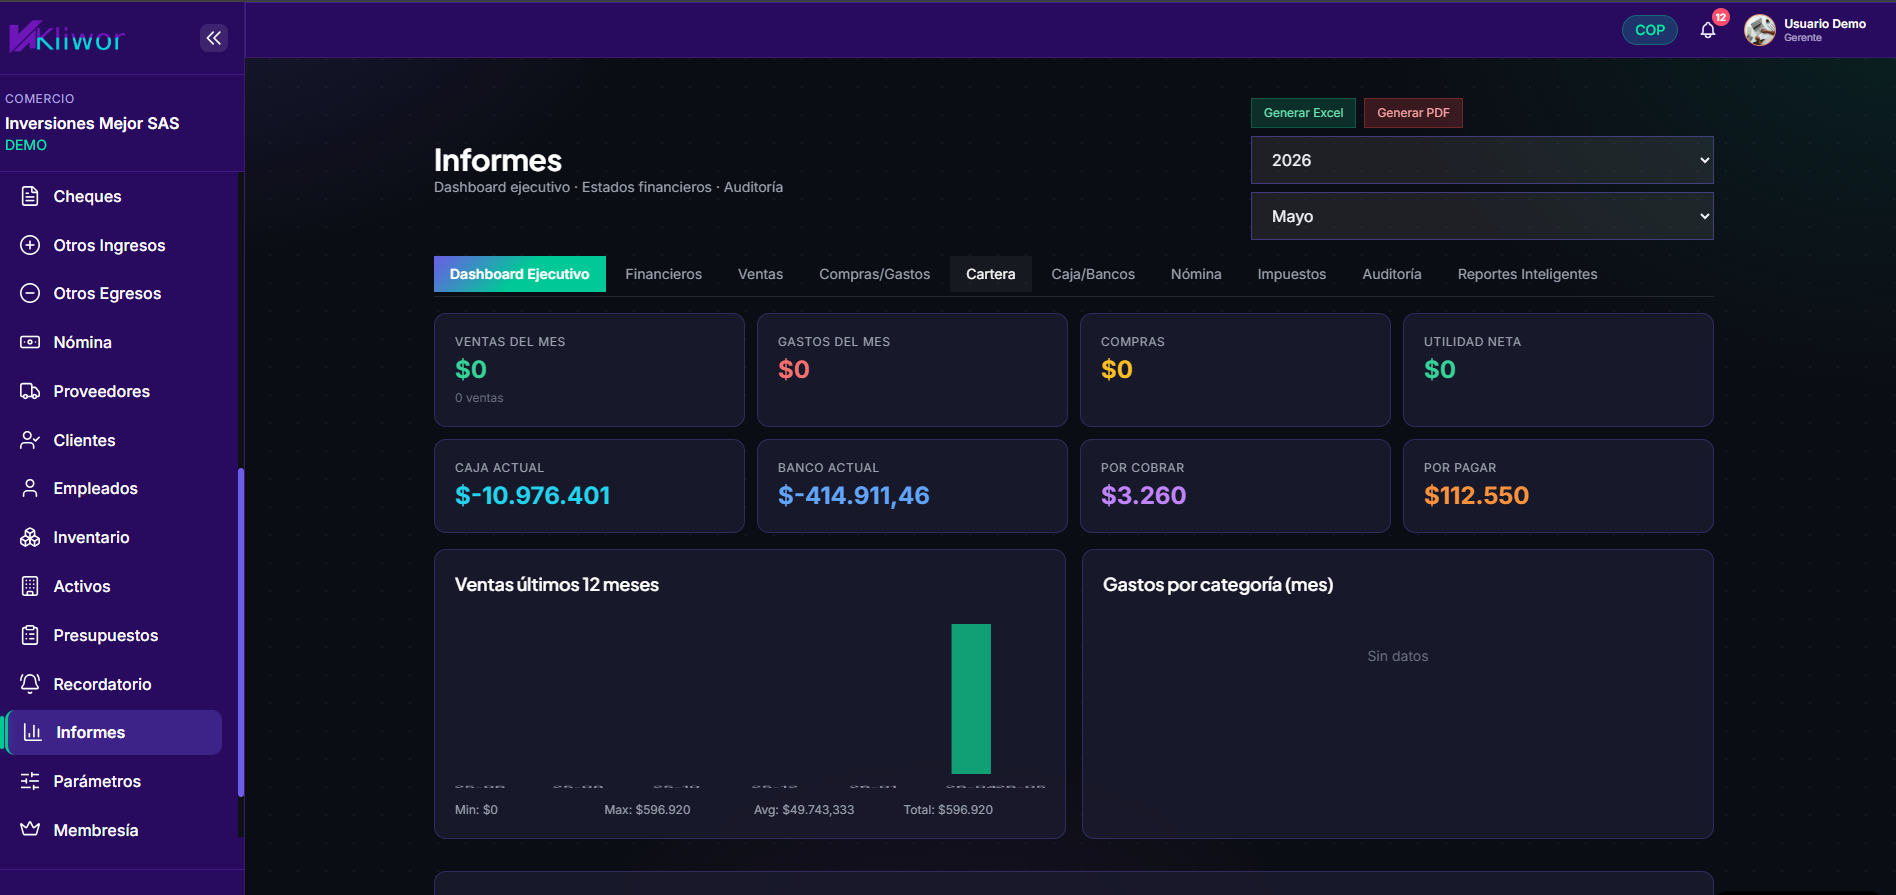Open the Caja/Bancos tab
Image resolution: width=1896 pixels, height=895 pixels.
[x=1093, y=274]
